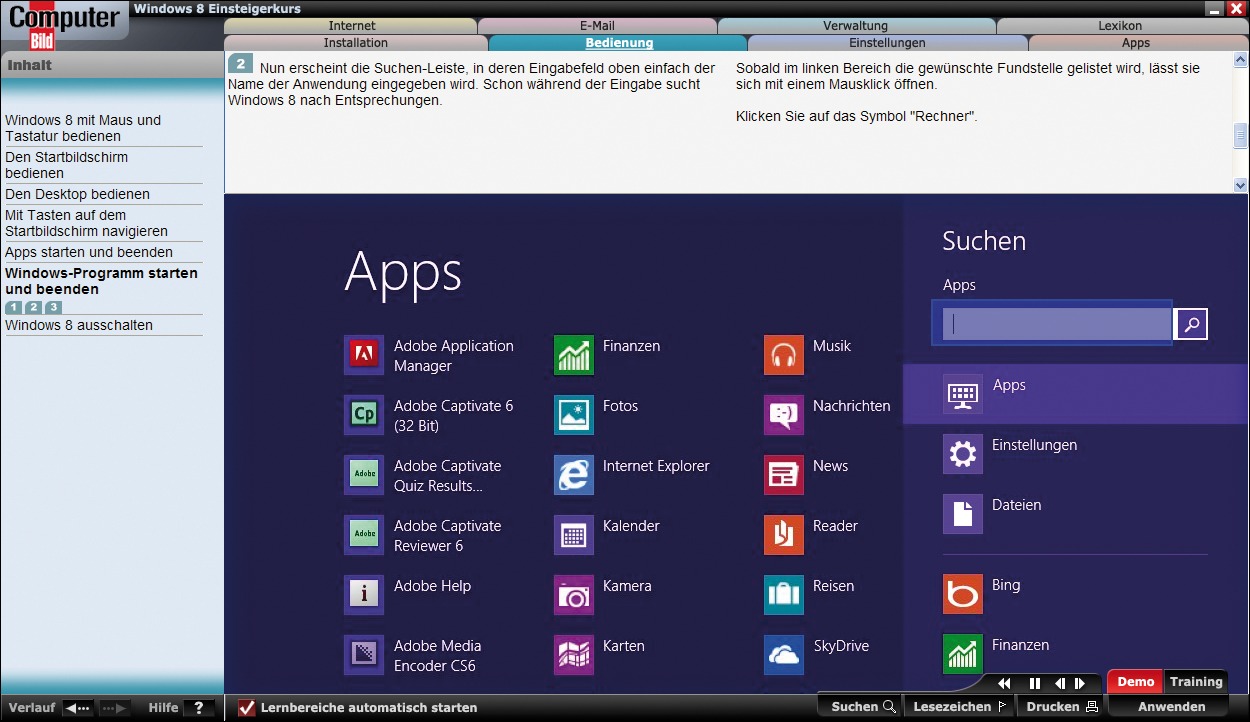
Task: Toggle Lernbereiche automatisch starten checkbox
Action: tap(247, 708)
